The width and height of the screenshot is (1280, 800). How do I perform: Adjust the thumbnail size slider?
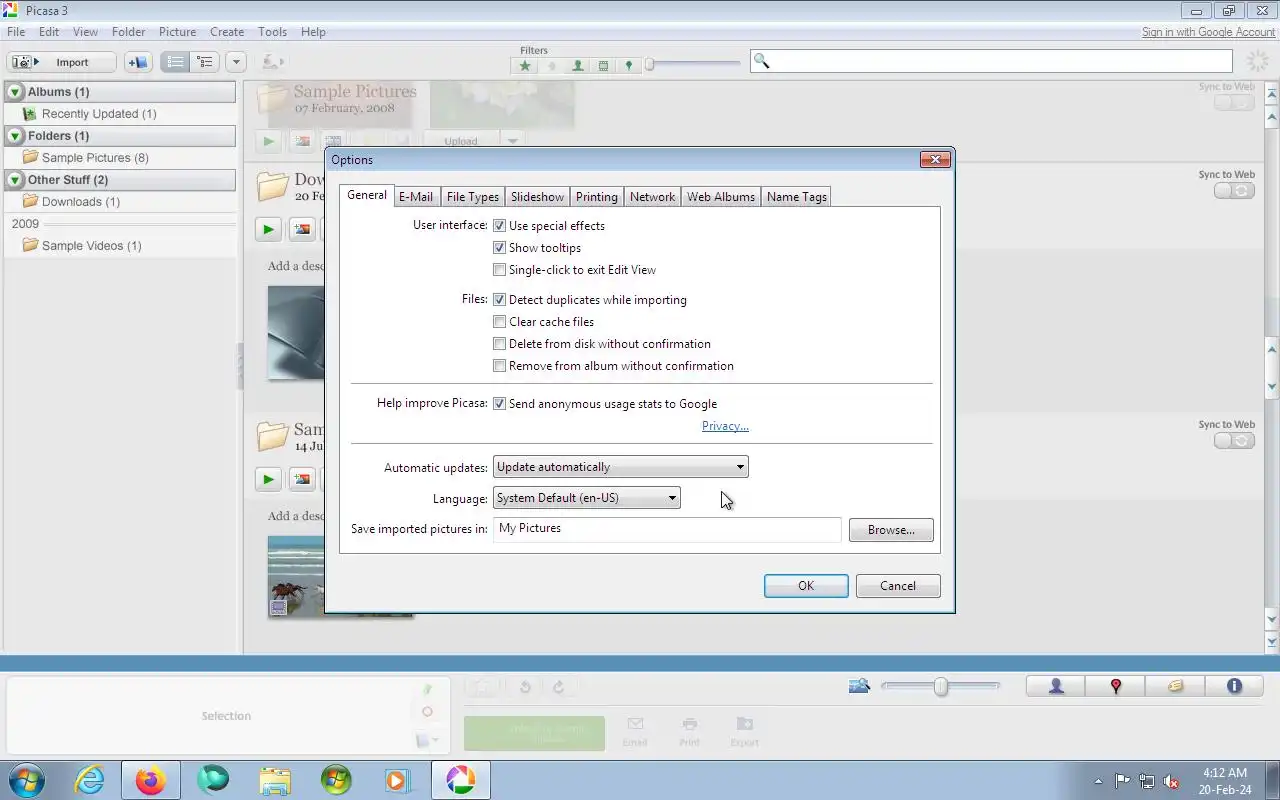(x=940, y=686)
